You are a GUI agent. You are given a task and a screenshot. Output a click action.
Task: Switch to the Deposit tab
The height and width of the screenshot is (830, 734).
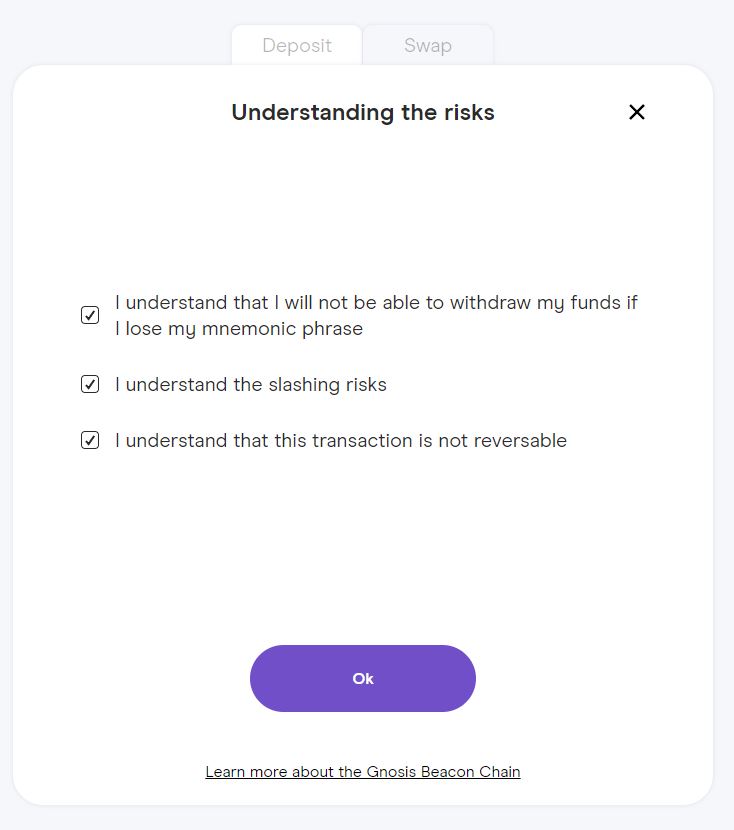click(296, 46)
